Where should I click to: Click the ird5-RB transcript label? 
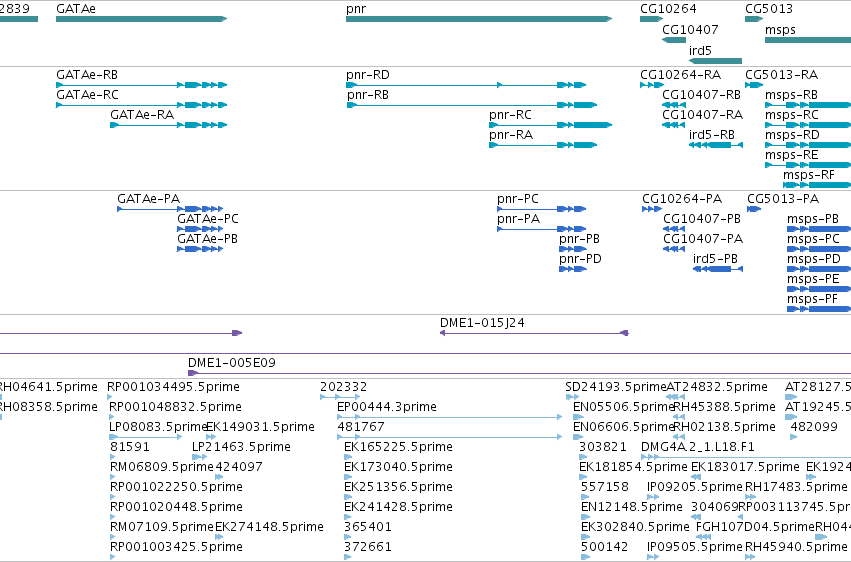tap(712, 135)
